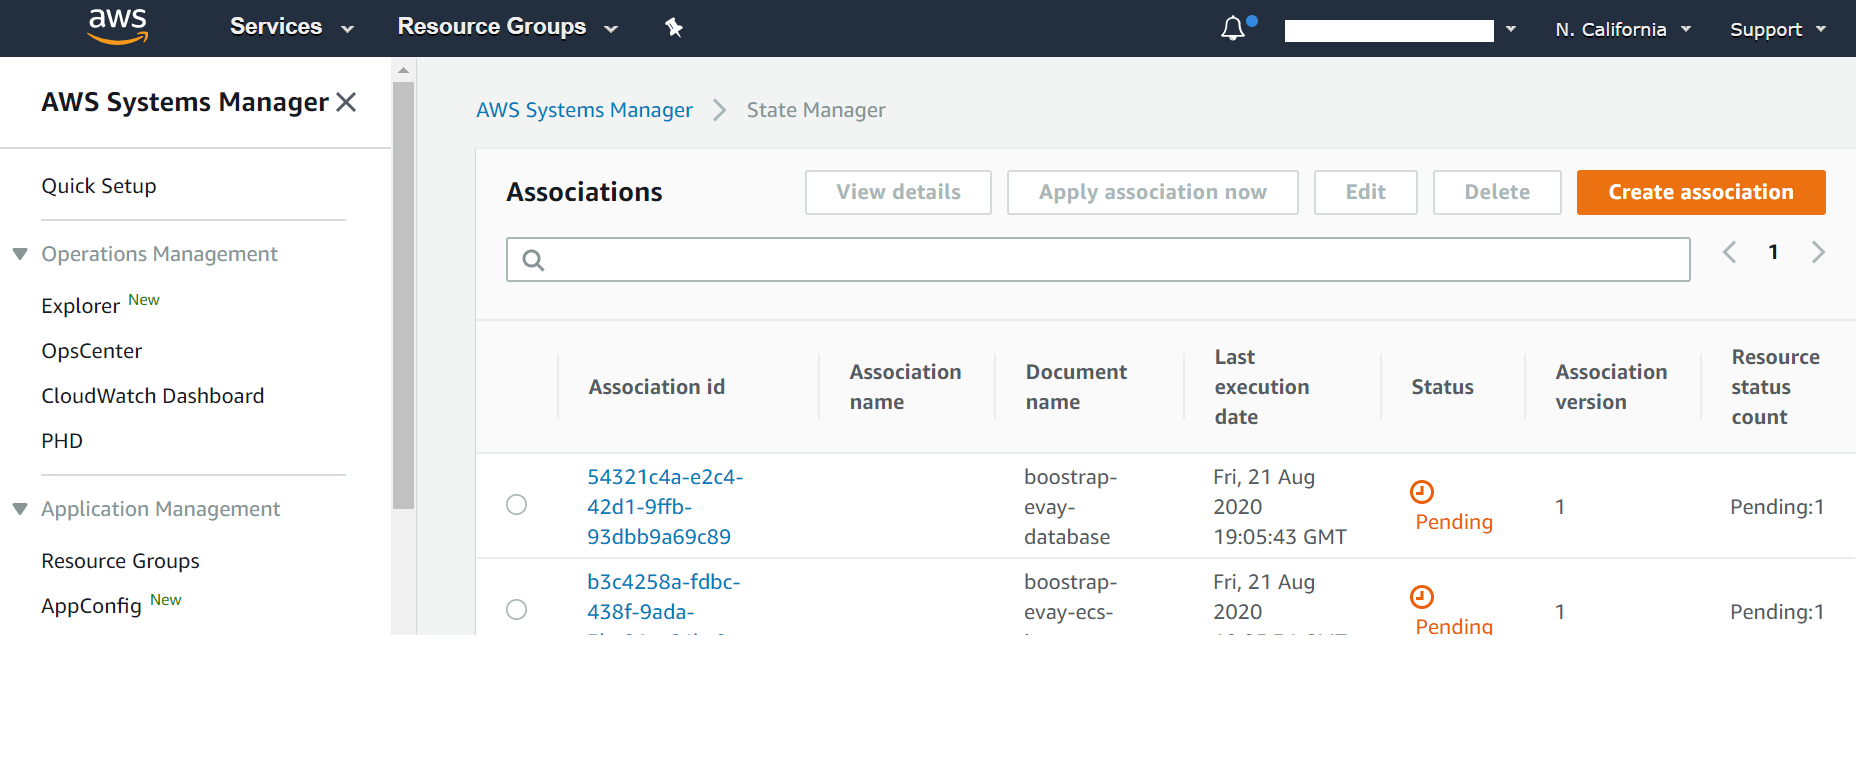Open the Support menu
Screen dimensions: 1856x779
click(1778, 30)
